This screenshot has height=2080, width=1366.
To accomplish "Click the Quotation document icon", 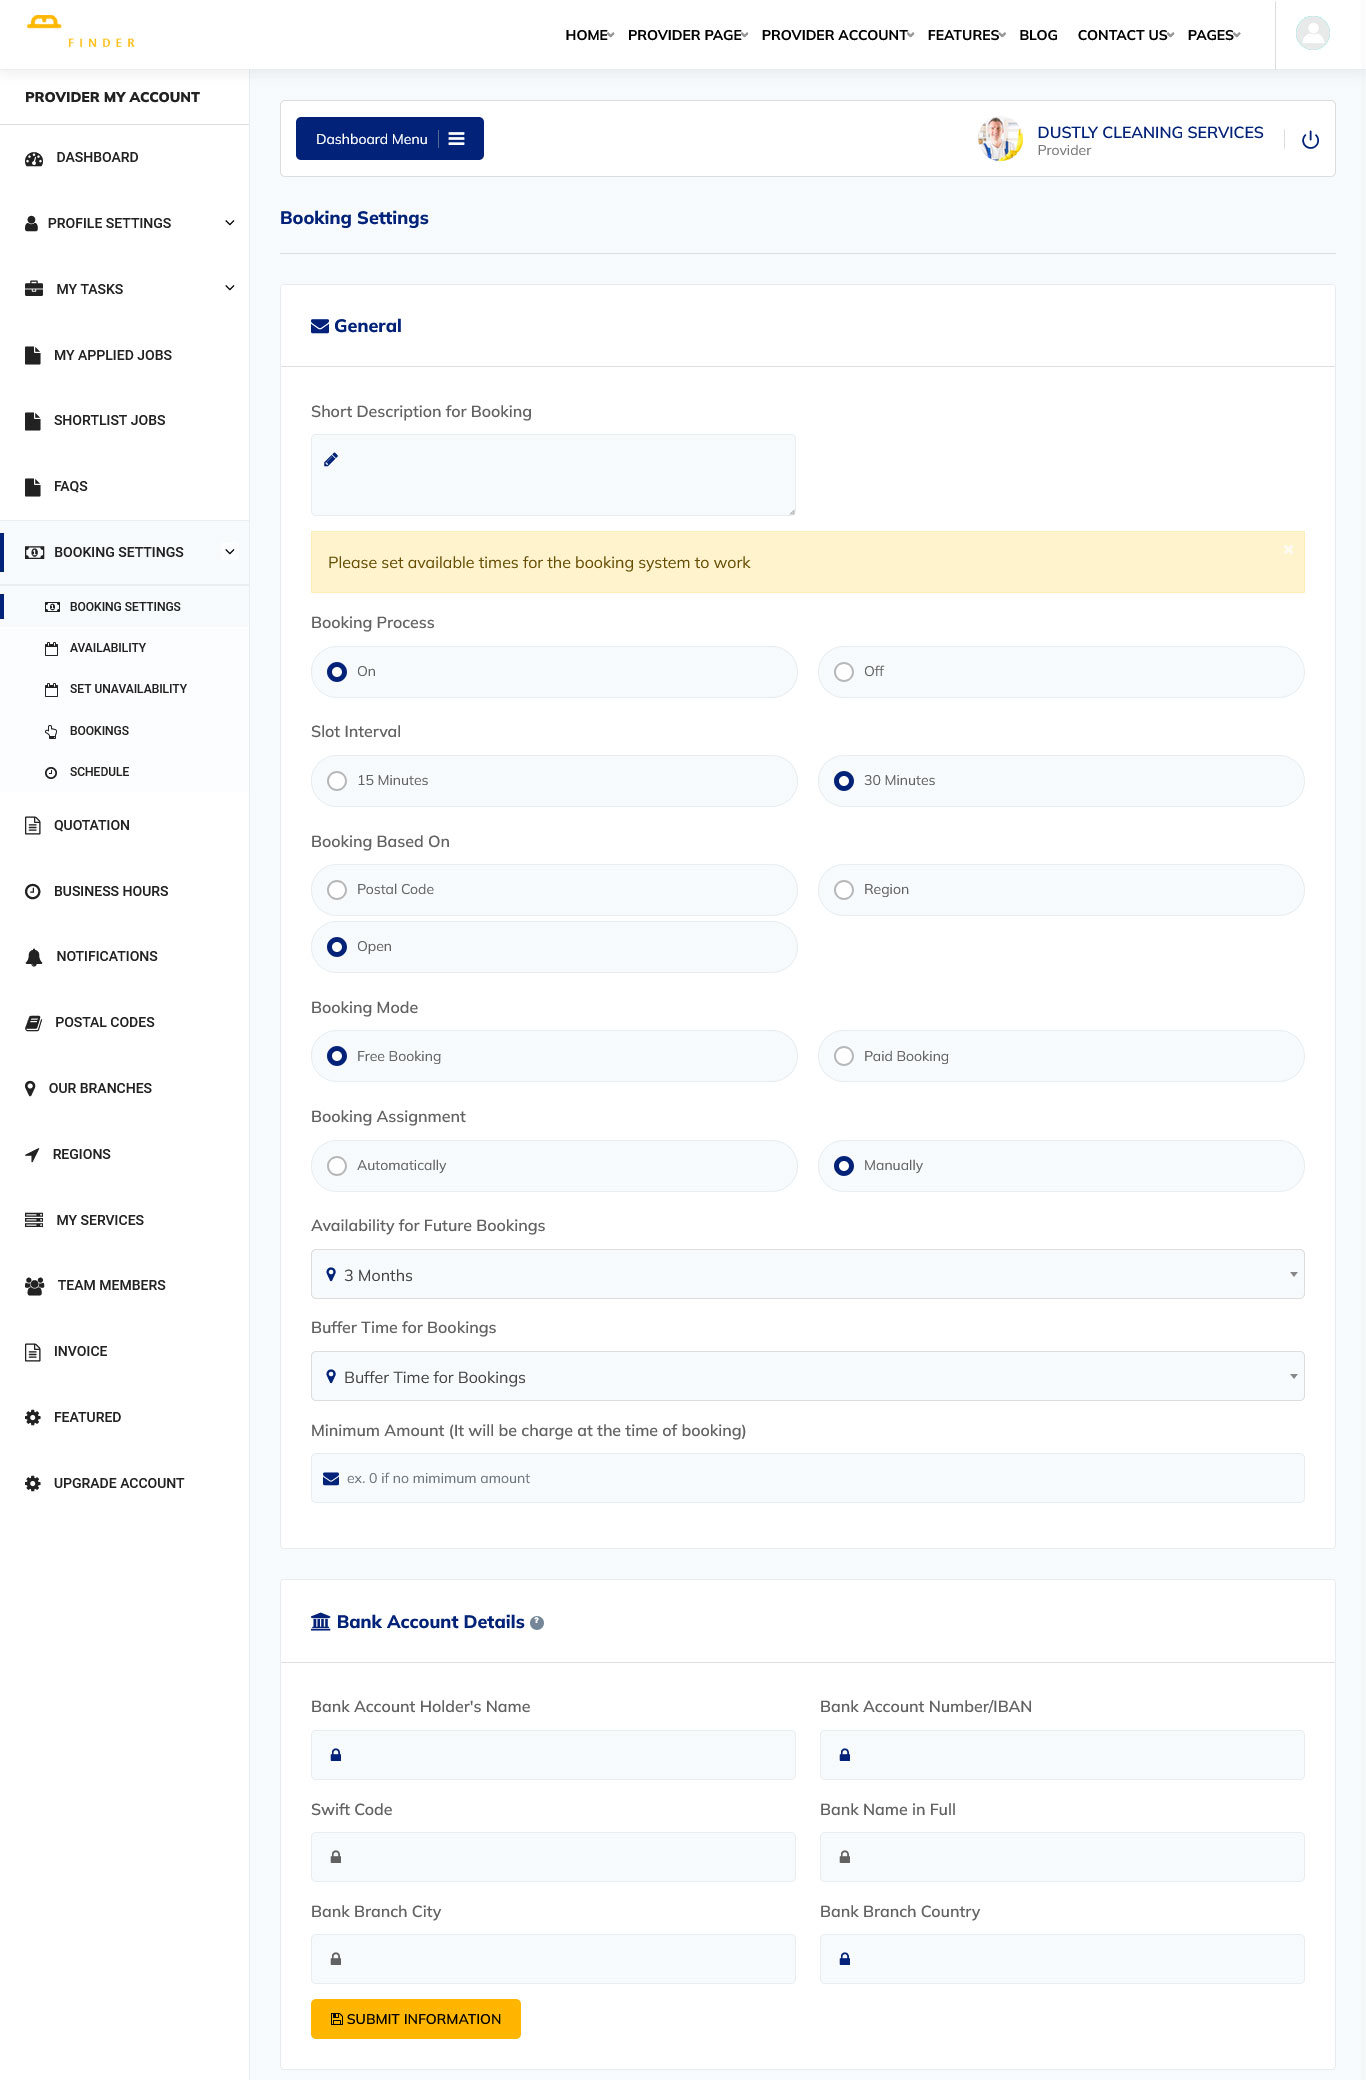I will (x=33, y=825).
